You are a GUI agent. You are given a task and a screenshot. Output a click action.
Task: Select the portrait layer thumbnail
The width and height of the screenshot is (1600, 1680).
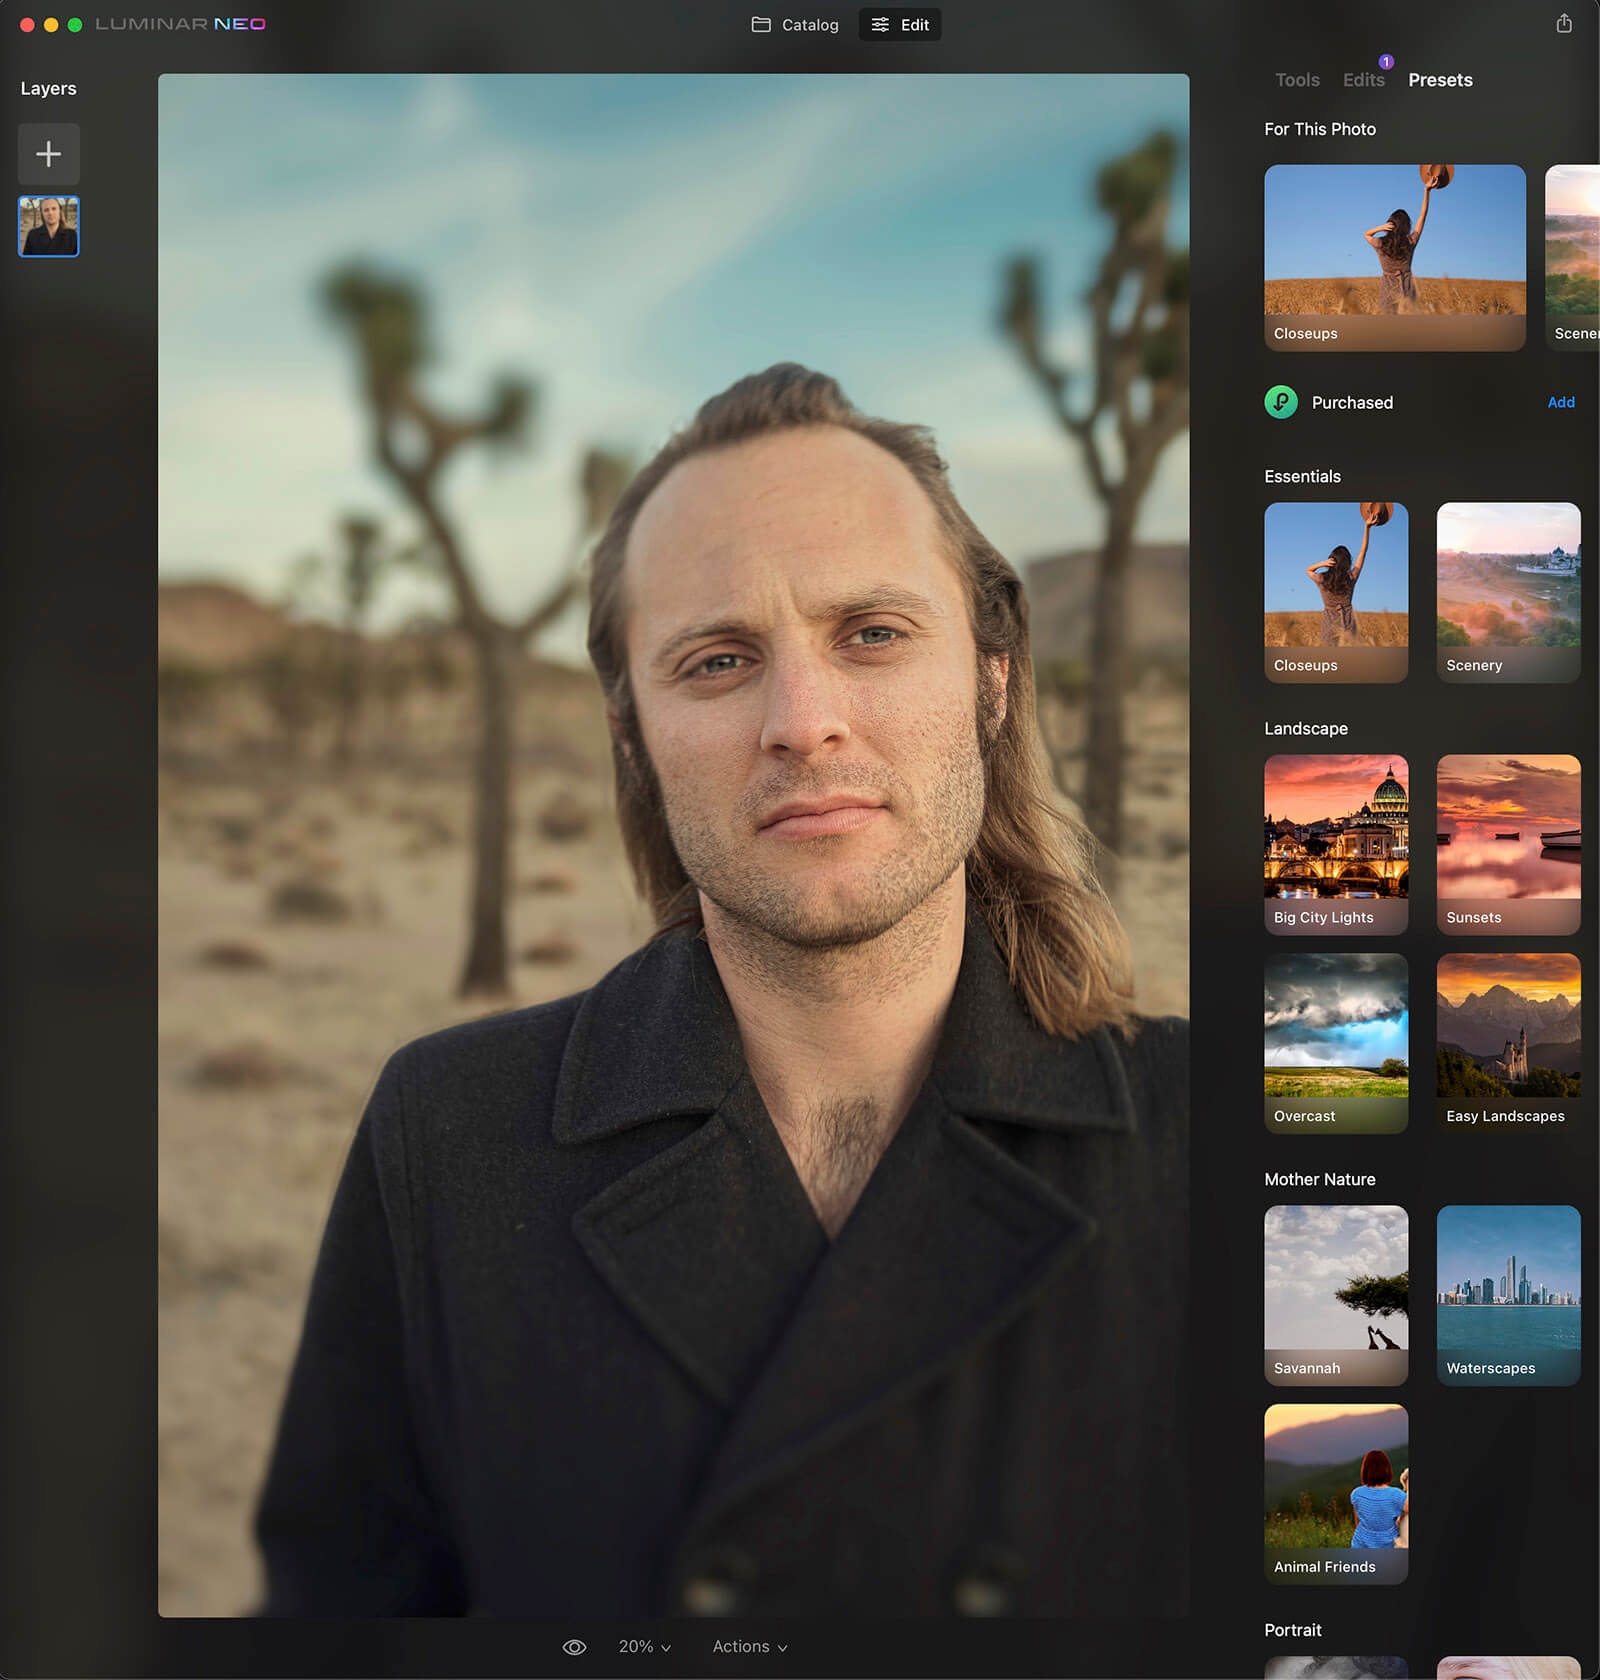pos(48,226)
